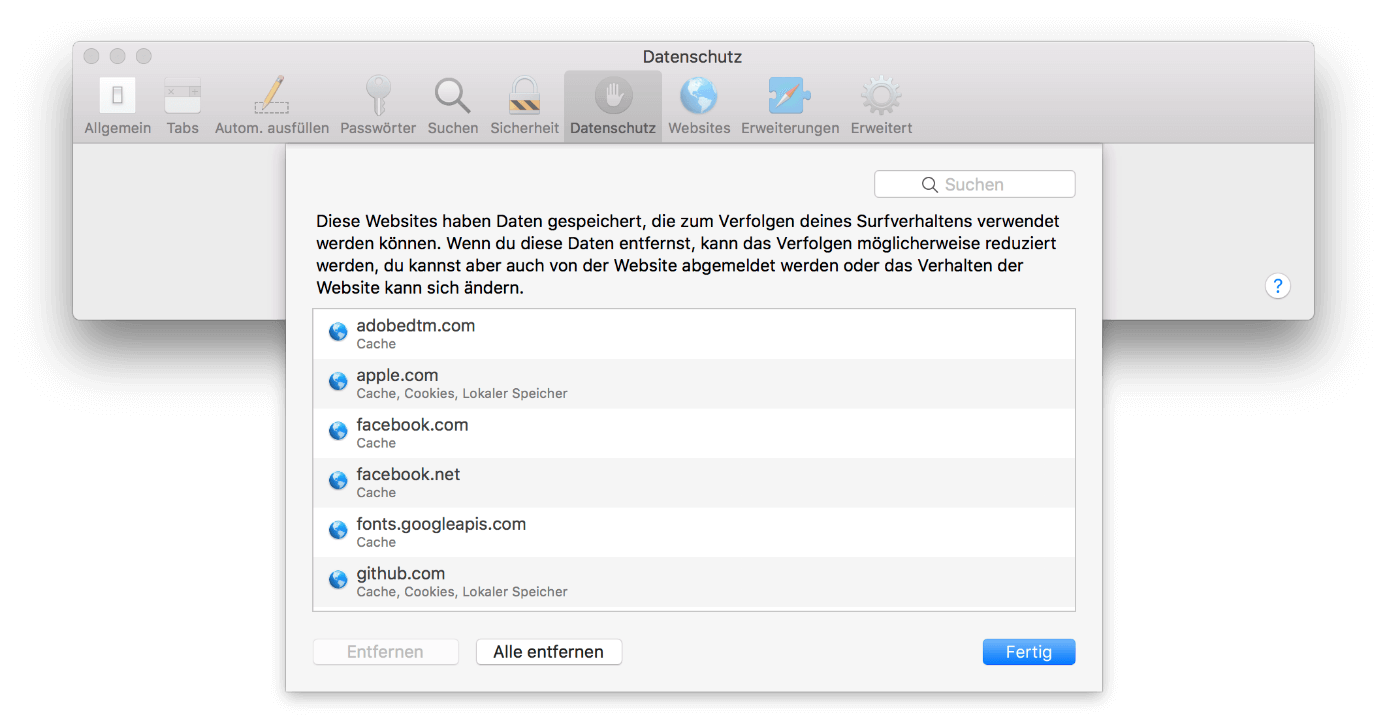Viewport: 1387px width, 719px height.
Task: Switch to the Erweiterungen tab label
Action: (790, 128)
